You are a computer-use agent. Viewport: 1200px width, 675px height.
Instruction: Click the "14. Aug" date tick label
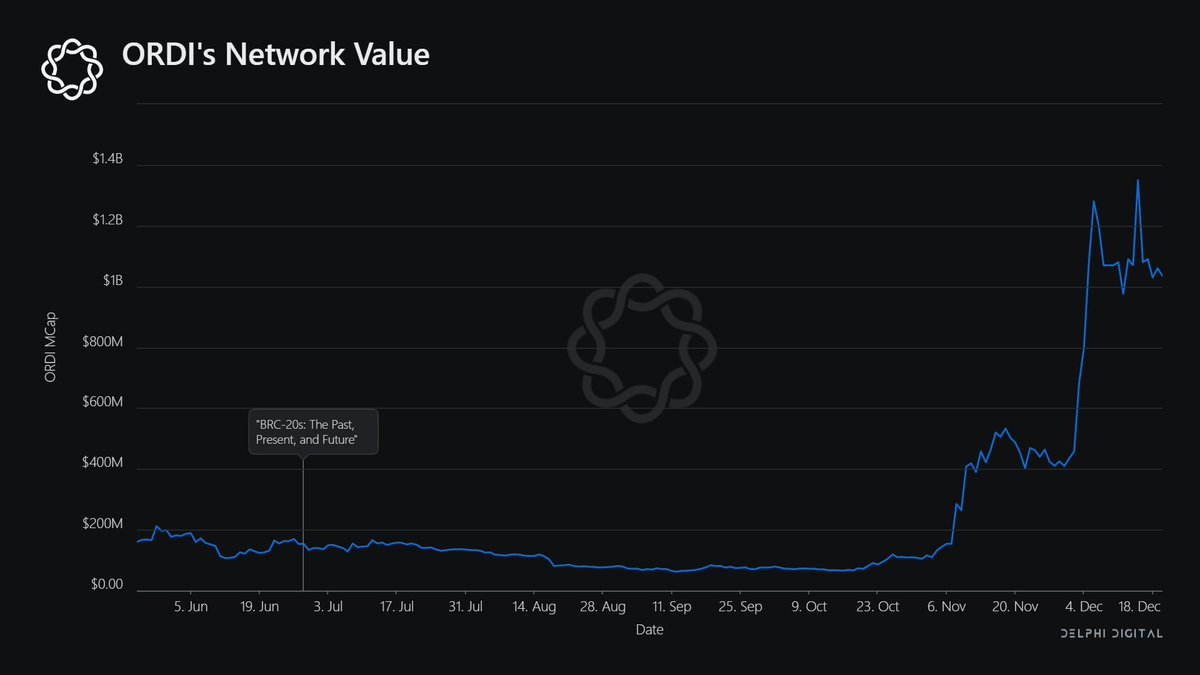(x=535, y=606)
